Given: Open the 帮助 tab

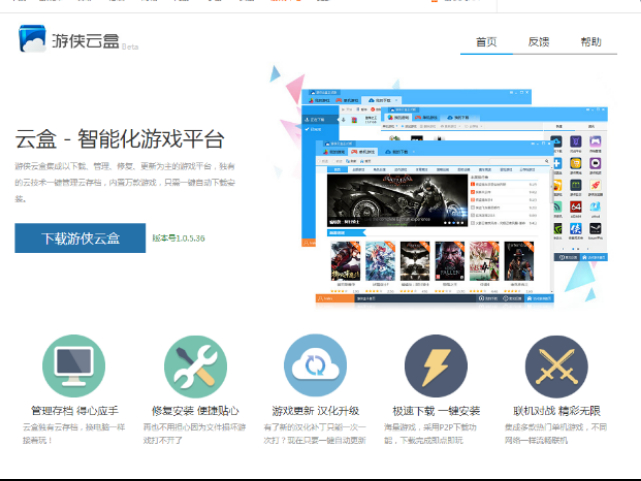Looking at the screenshot, I should [591, 42].
